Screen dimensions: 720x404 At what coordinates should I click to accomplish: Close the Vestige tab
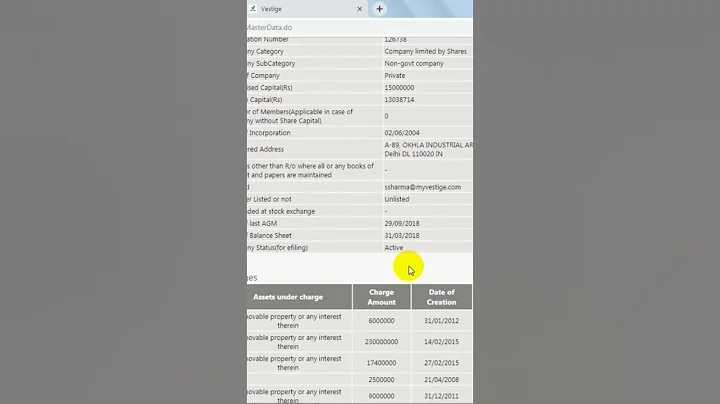coord(360,9)
